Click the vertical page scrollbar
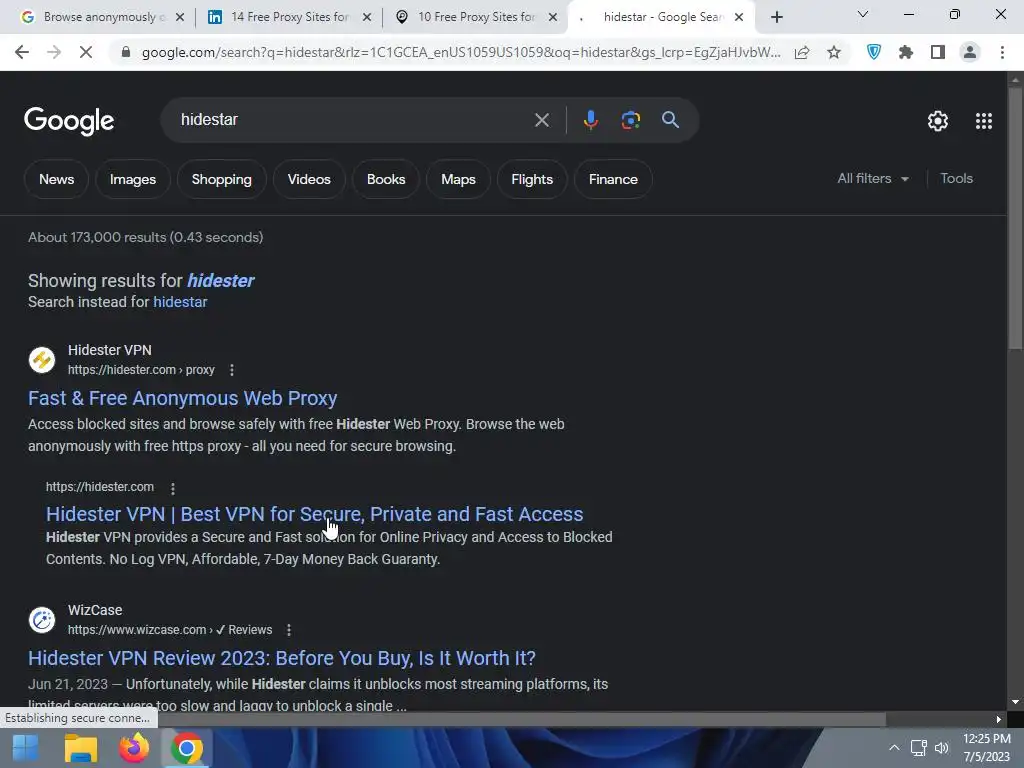 (x=1015, y=219)
